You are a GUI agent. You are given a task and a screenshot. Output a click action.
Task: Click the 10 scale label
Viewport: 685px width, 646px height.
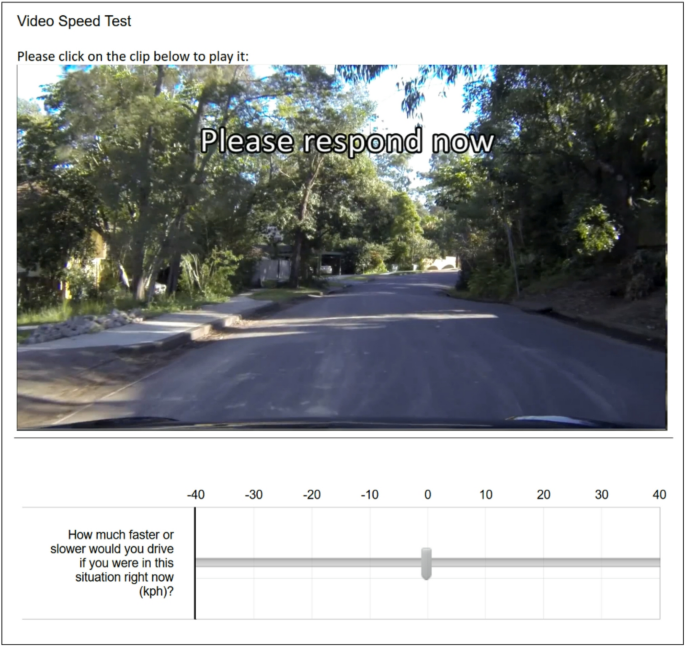point(486,494)
